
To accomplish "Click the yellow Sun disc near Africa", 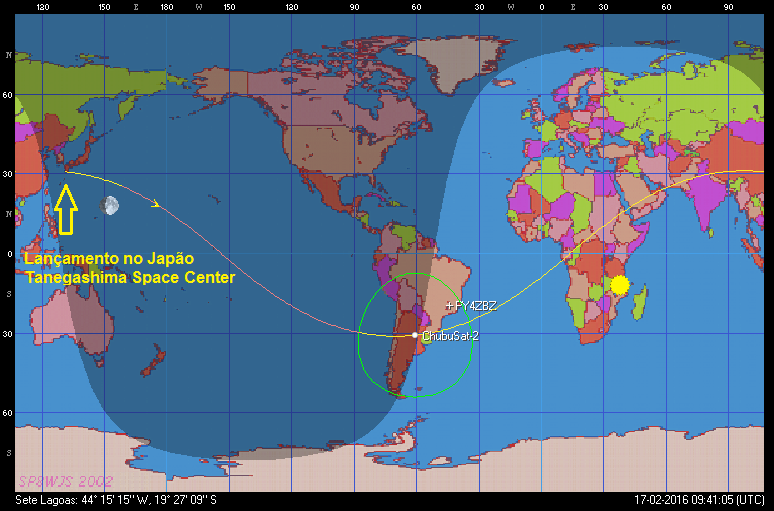I will (x=619, y=285).
